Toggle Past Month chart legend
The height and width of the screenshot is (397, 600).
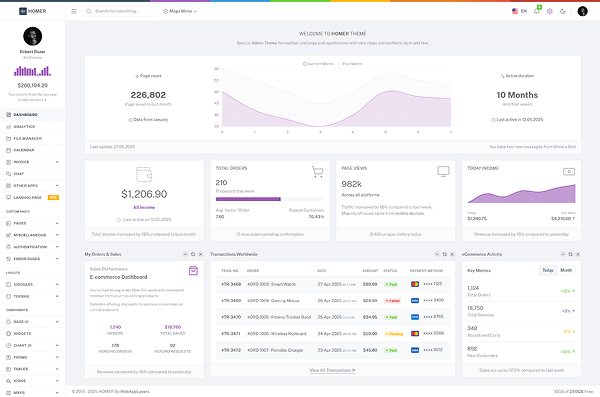pos(350,64)
